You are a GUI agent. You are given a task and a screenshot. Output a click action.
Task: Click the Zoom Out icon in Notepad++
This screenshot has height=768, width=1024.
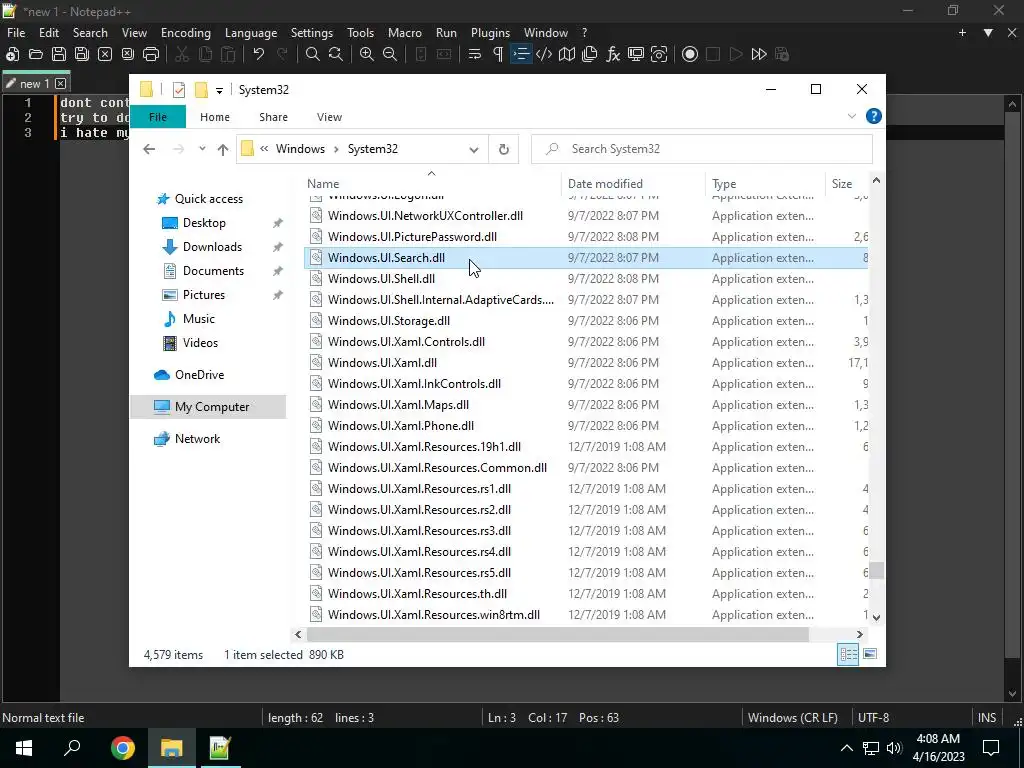(x=390, y=54)
